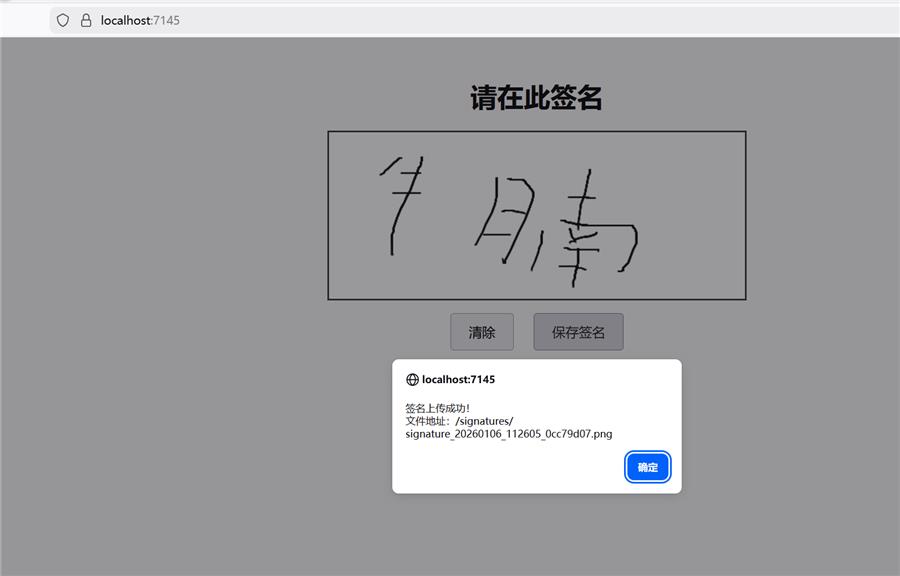Click the 签名上传成功 message text
The image size is (900, 576).
point(437,408)
